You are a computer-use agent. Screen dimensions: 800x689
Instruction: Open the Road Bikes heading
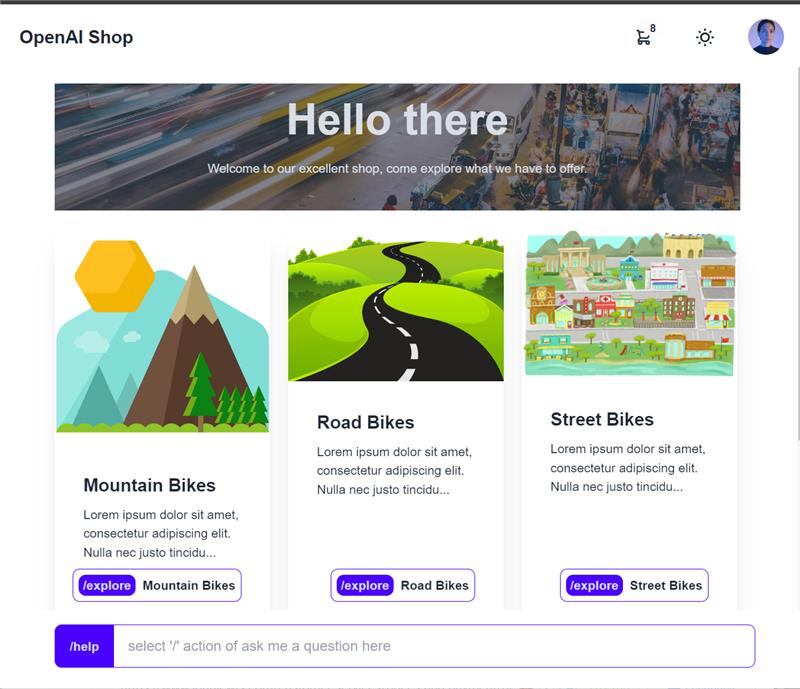click(365, 422)
